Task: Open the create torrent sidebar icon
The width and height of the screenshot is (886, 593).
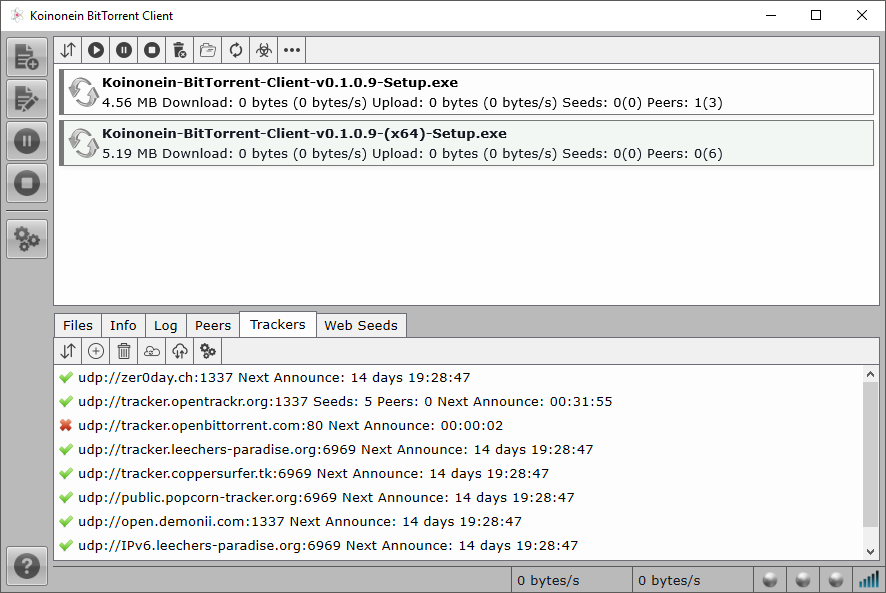Action: [x=27, y=99]
